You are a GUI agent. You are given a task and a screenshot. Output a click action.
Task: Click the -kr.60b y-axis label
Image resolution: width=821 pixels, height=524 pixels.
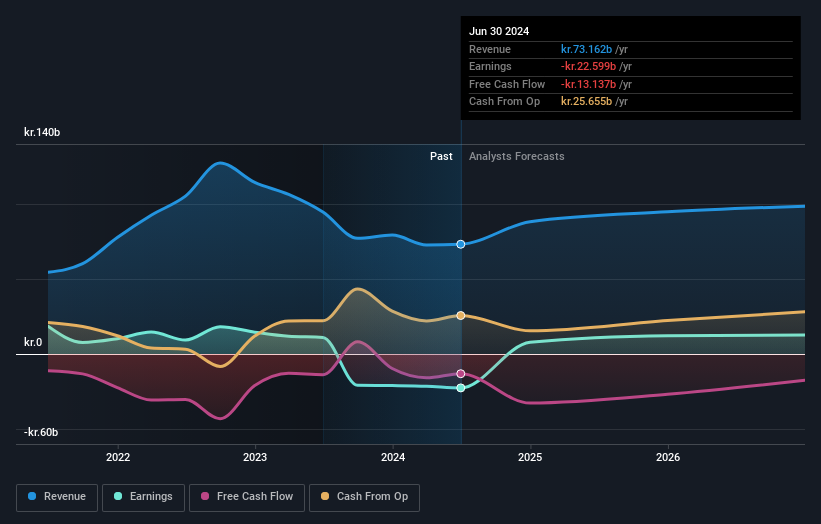(x=41, y=432)
